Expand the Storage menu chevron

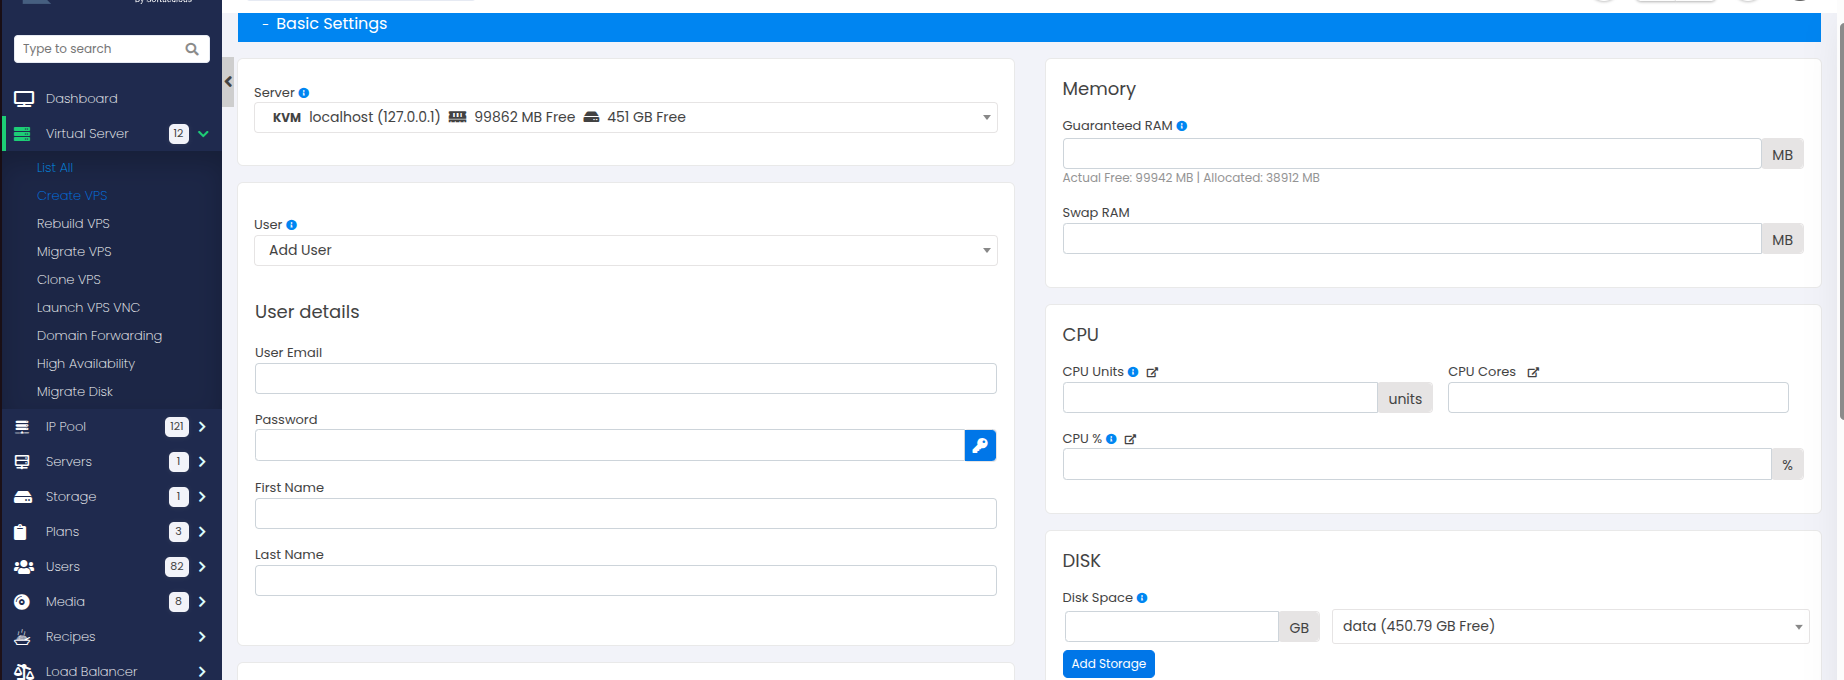pyautogui.click(x=202, y=497)
